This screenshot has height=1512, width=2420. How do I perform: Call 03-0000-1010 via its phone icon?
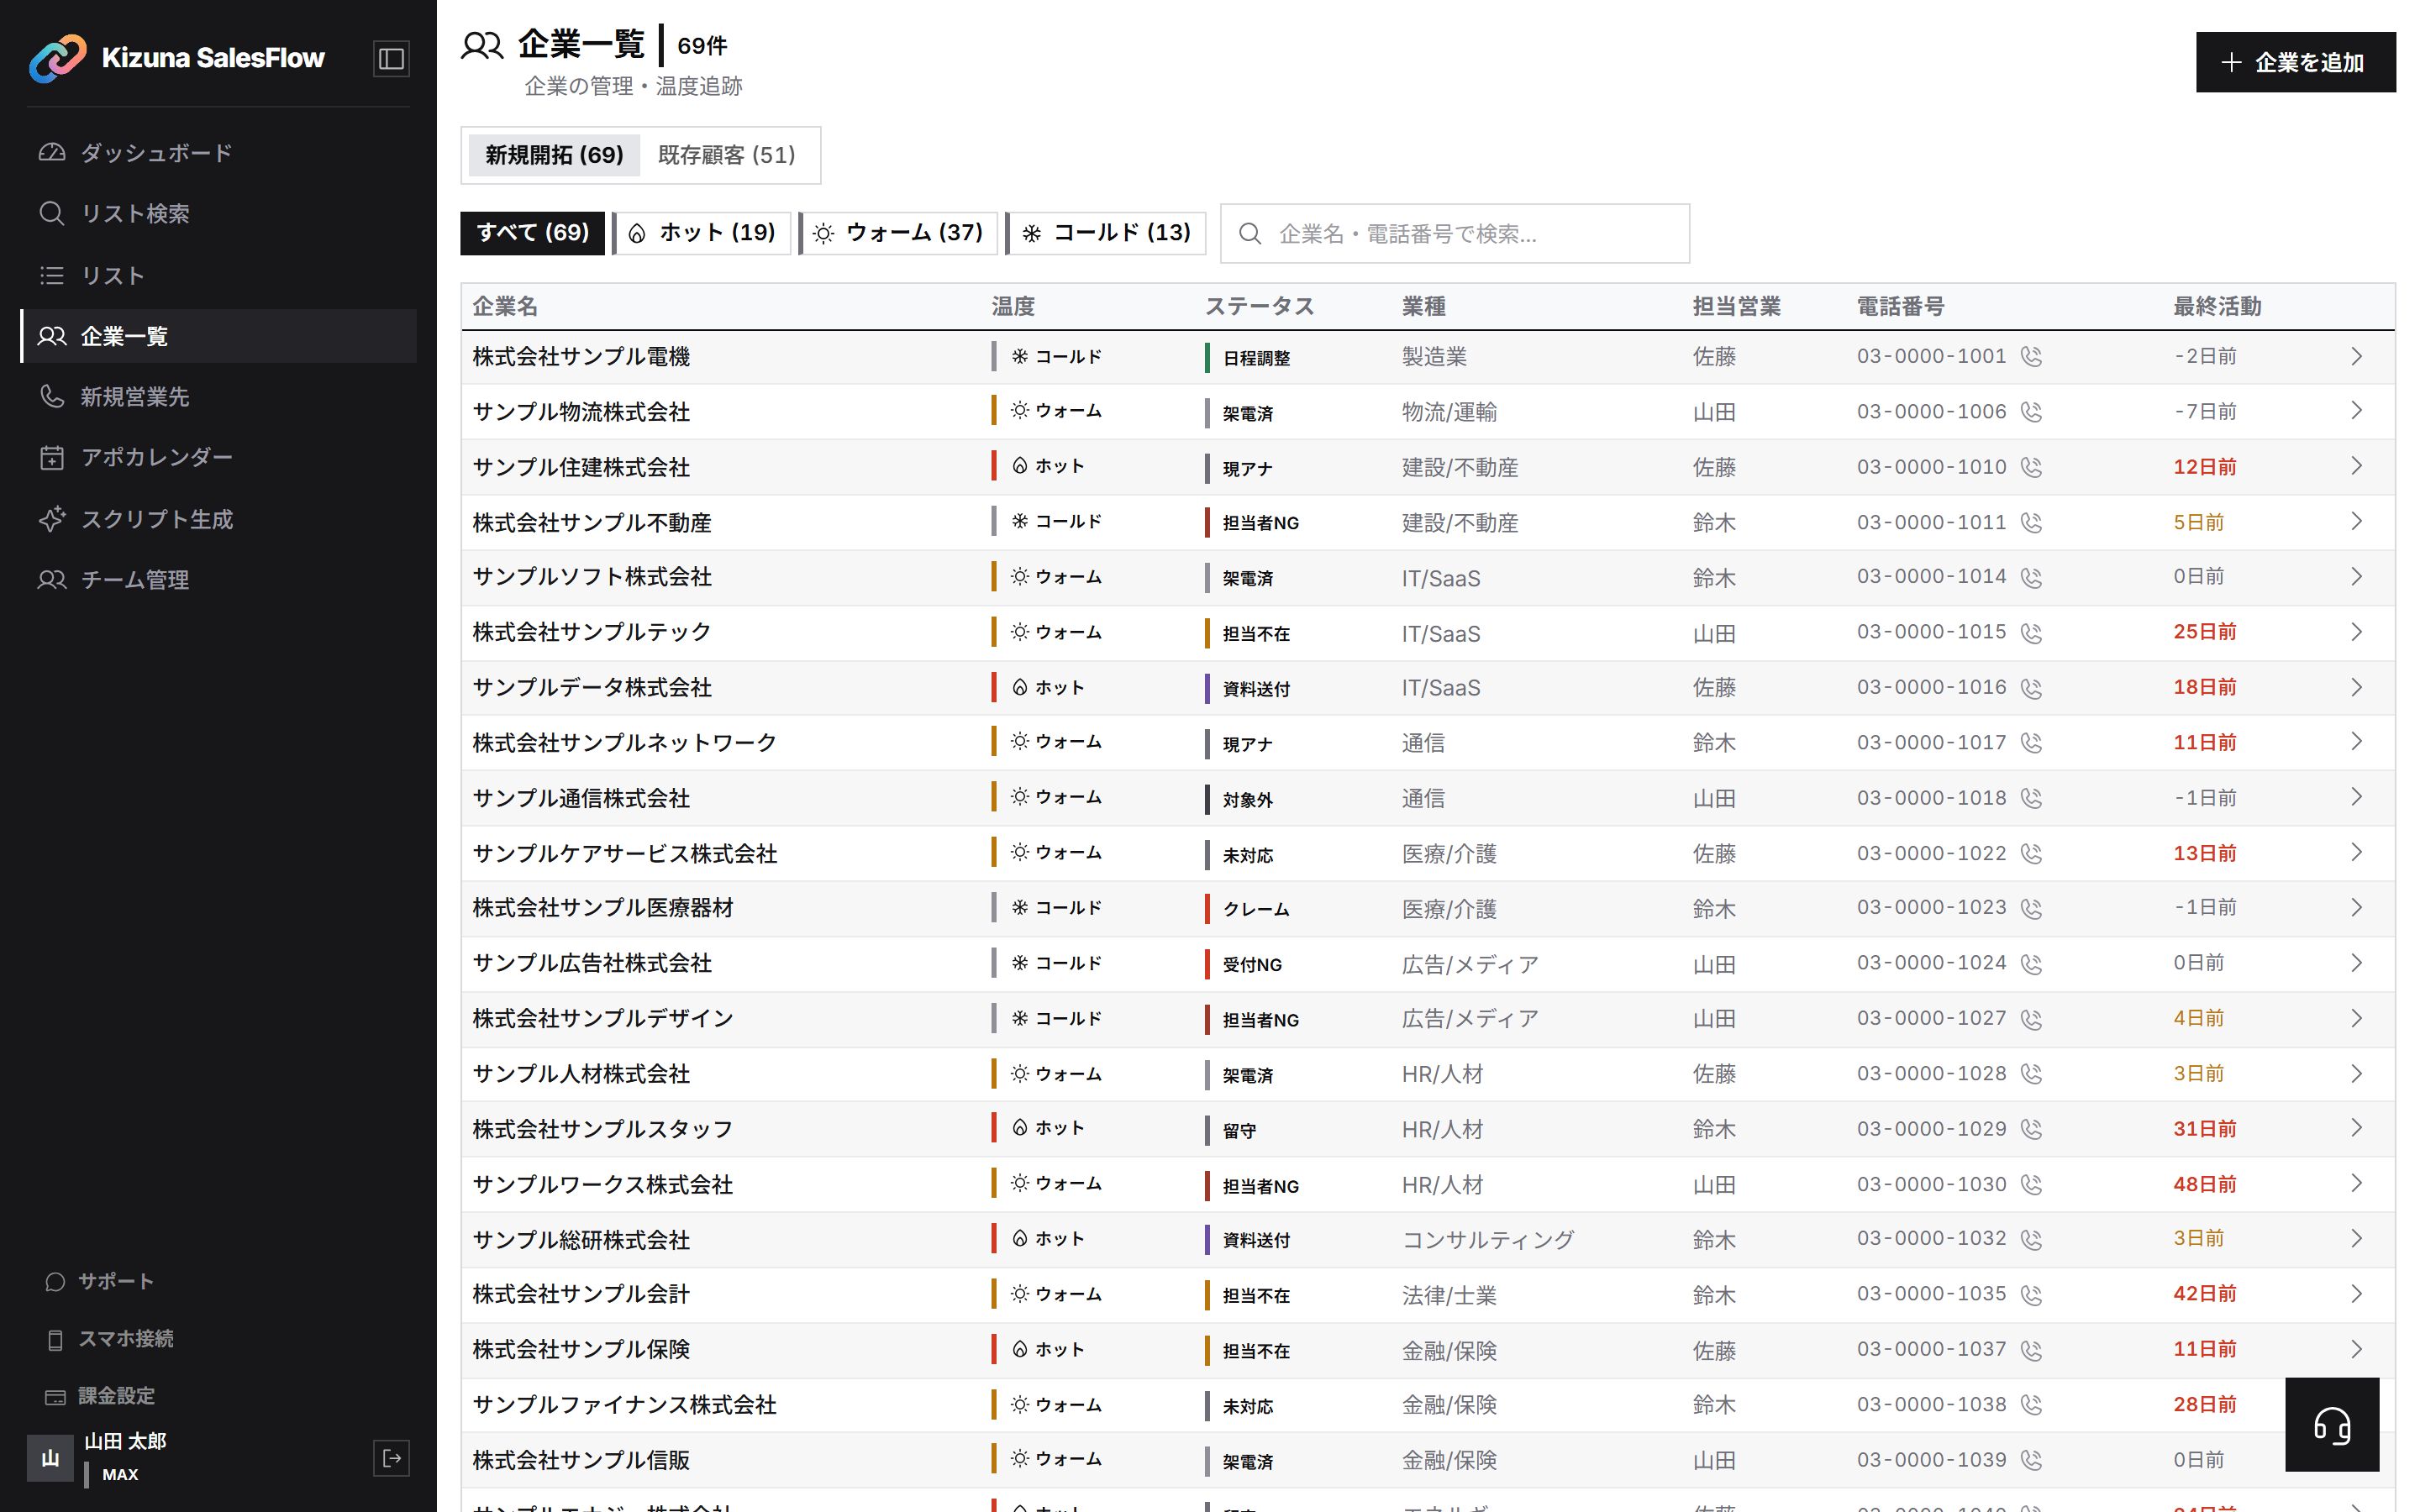pos(2031,467)
